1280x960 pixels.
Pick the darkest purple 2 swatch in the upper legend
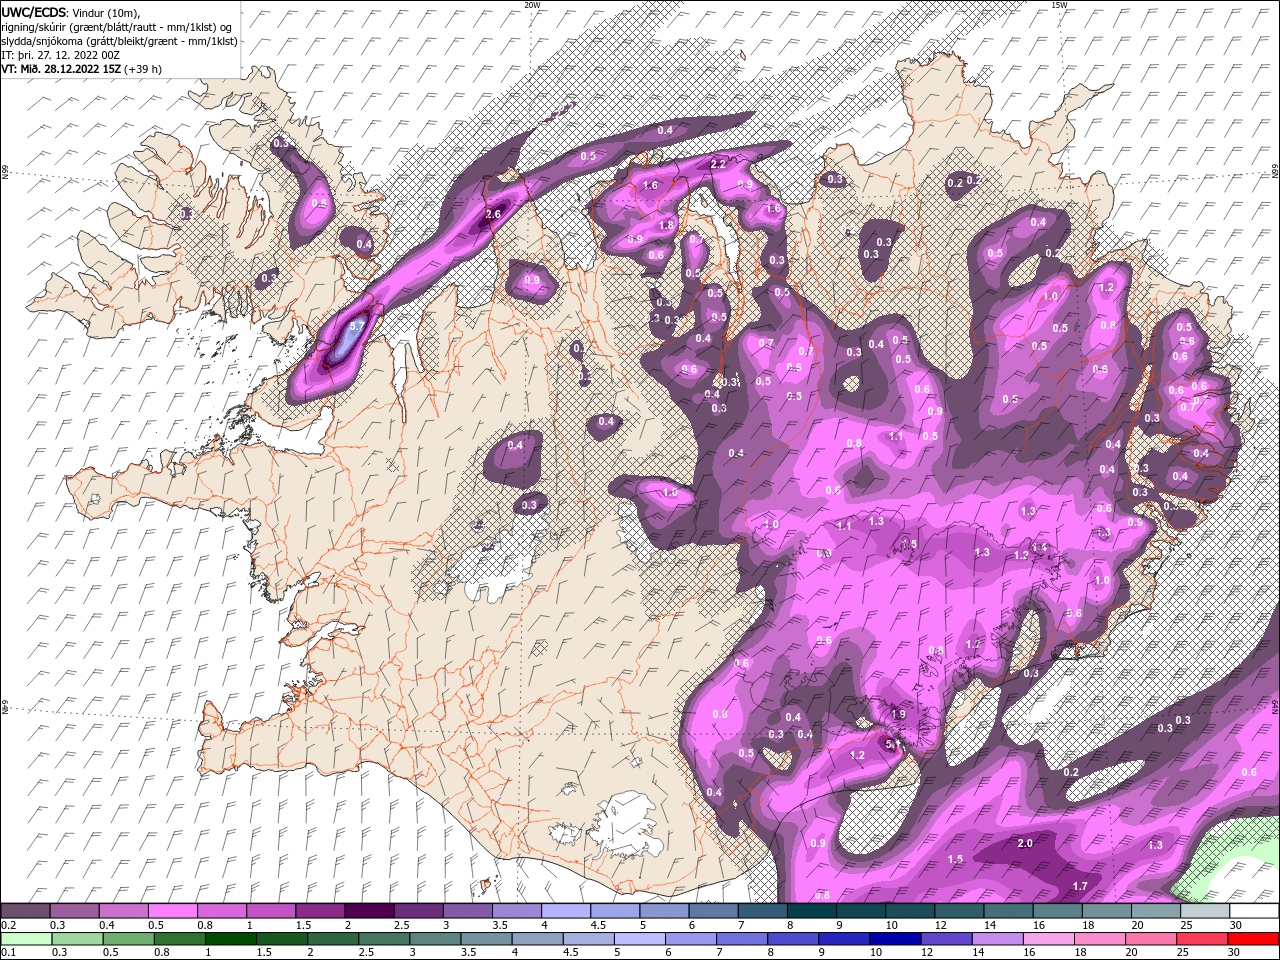[x=368, y=911]
